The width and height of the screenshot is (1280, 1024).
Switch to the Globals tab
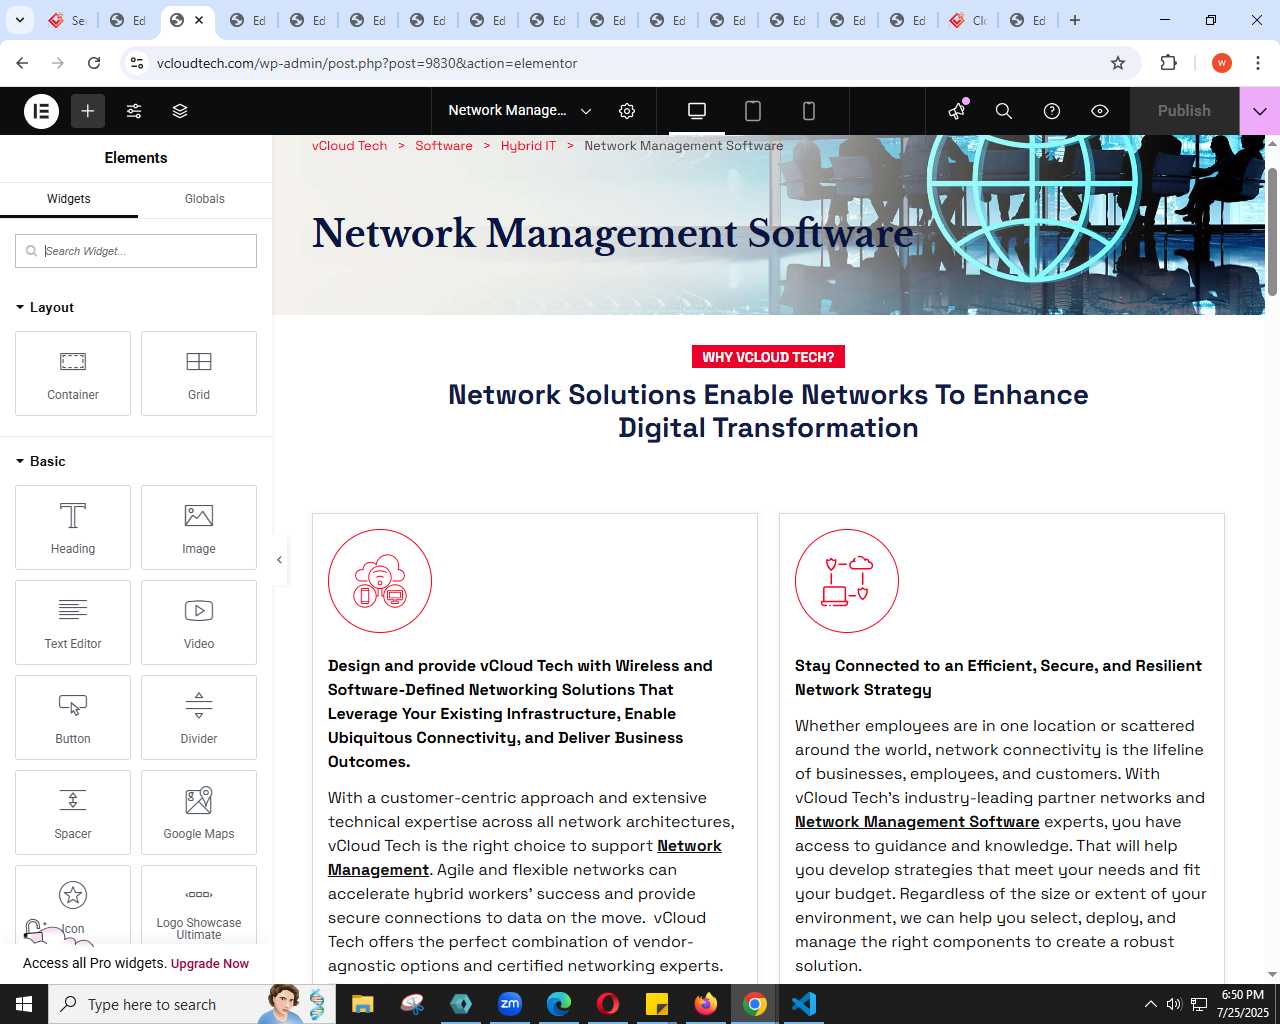(205, 199)
